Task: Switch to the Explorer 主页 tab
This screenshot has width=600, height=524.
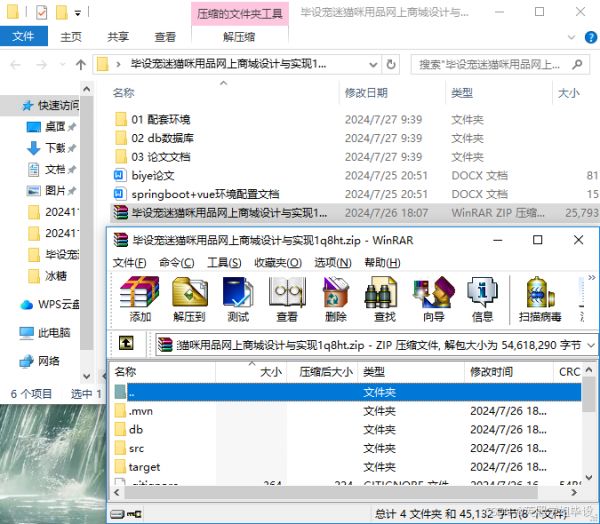Action: [x=71, y=37]
